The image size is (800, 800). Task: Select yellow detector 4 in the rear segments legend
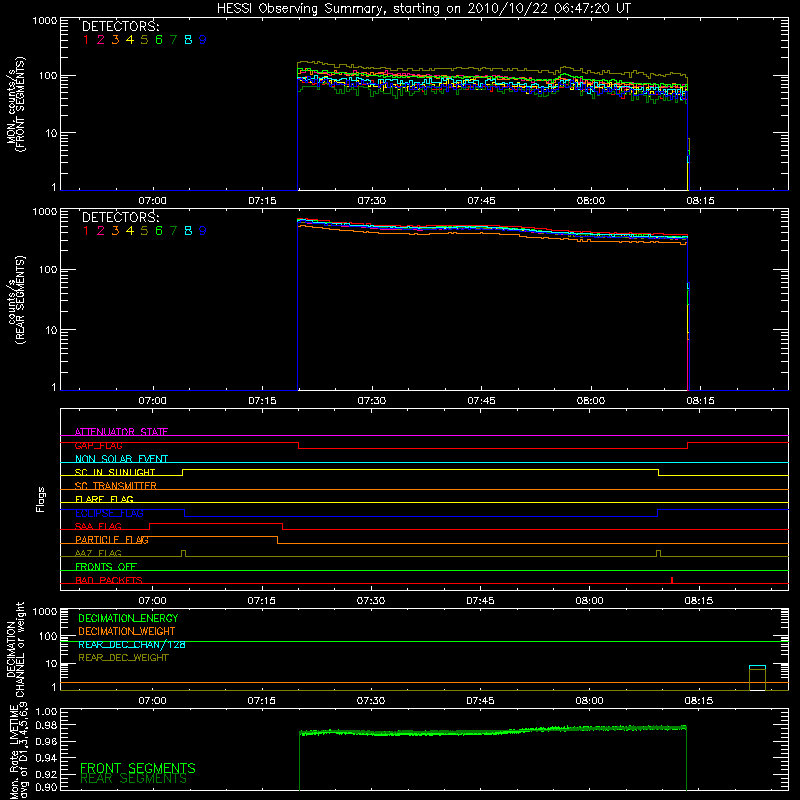click(130, 231)
